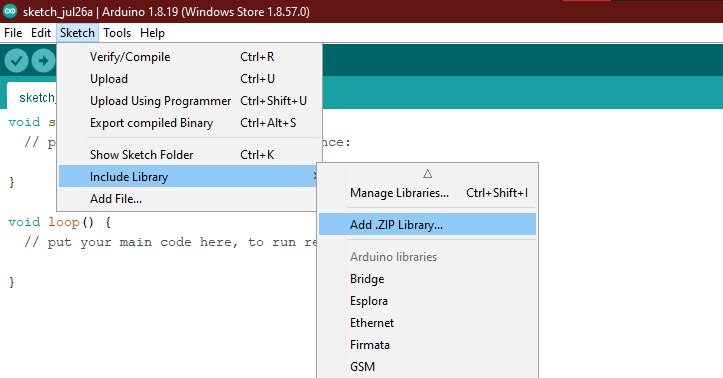
Task: Select the sketch tab in the editor
Action: click(32, 96)
